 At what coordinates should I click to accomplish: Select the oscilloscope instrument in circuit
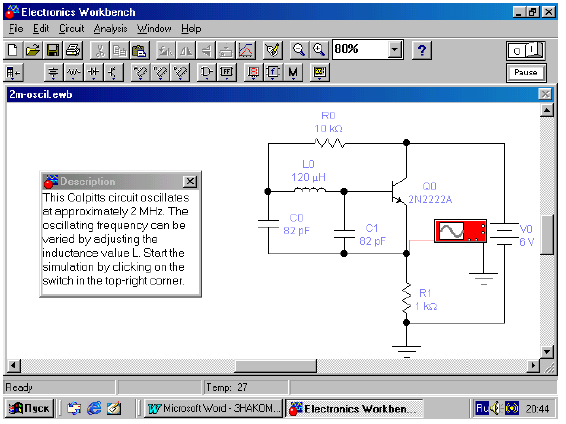point(460,231)
